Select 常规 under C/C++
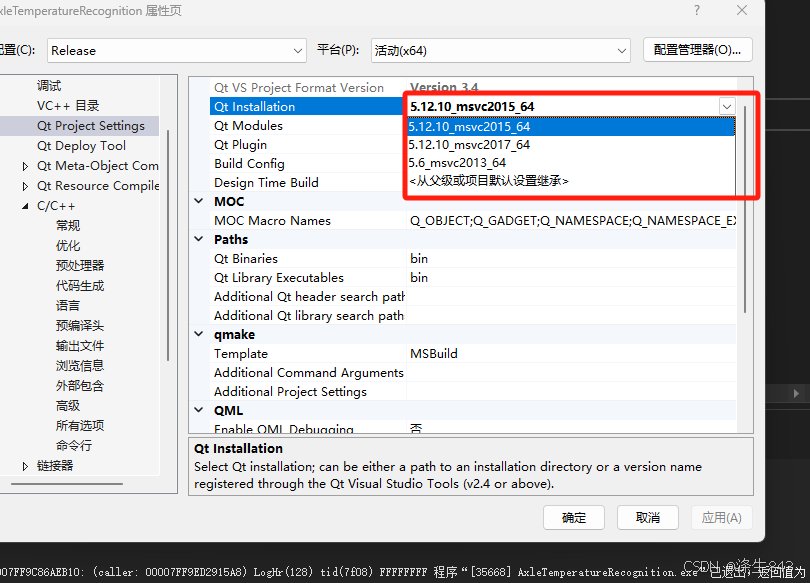This screenshot has width=810, height=583. point(68,226)
